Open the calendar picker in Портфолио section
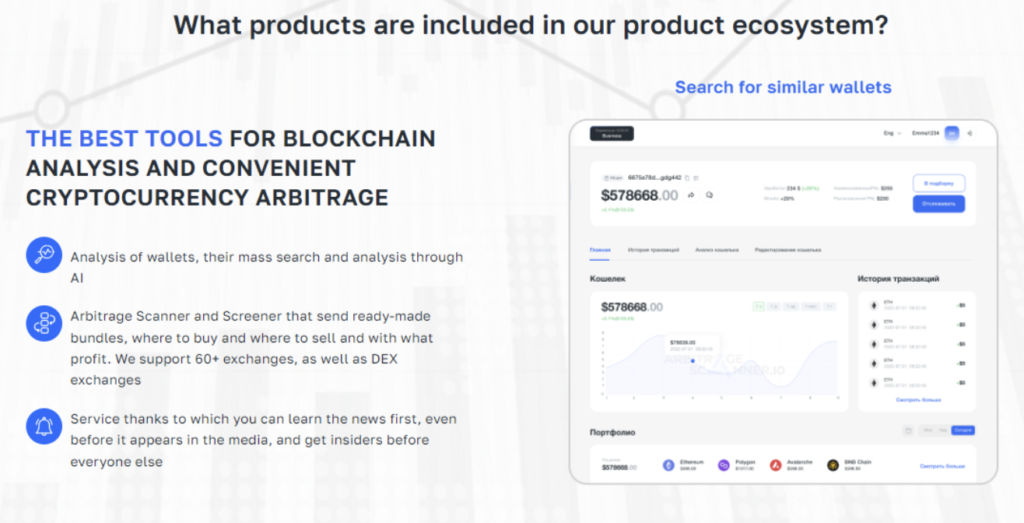The width and height of the screenshot is (1024, 523). (x=908, y=430)
